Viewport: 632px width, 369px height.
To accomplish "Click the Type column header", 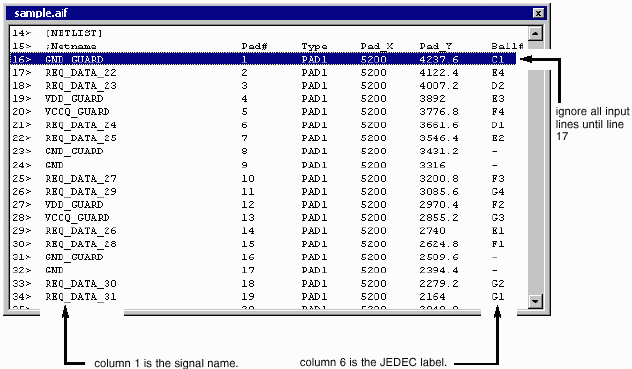I will click(314, 46).
